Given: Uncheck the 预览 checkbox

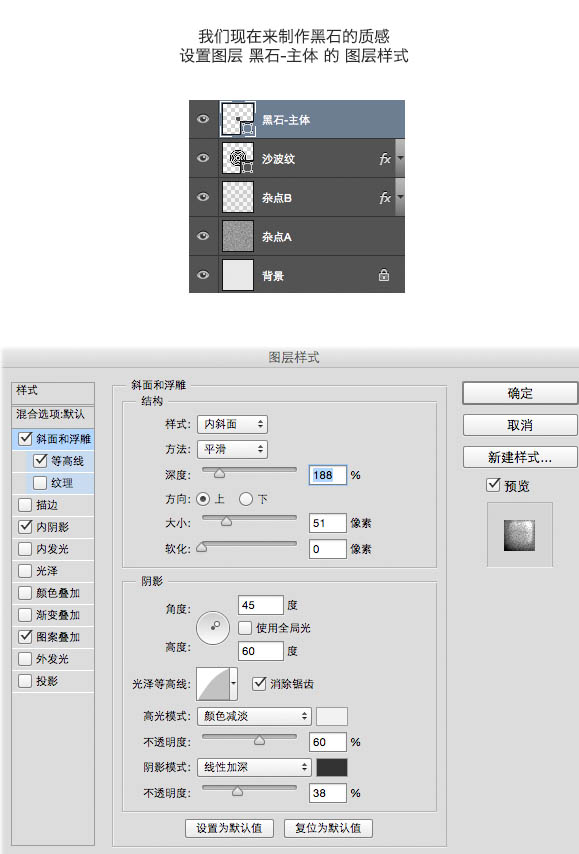Looking at the screenshot, I should (x=493, y=484).
